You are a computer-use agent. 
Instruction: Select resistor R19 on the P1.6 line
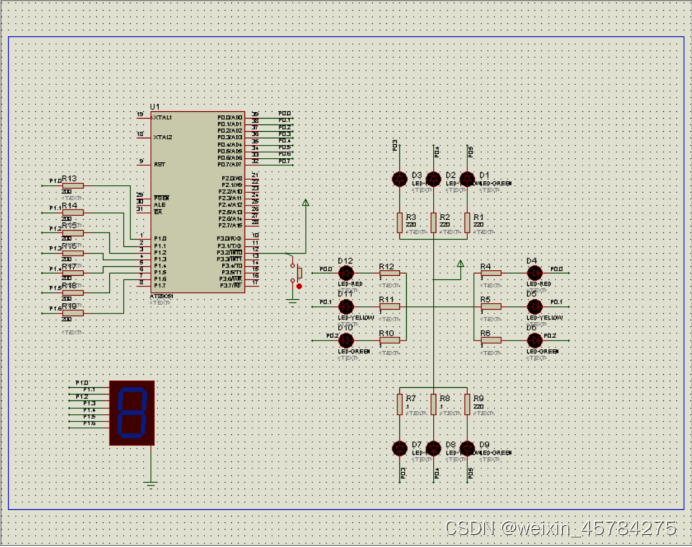coord(73,313)
